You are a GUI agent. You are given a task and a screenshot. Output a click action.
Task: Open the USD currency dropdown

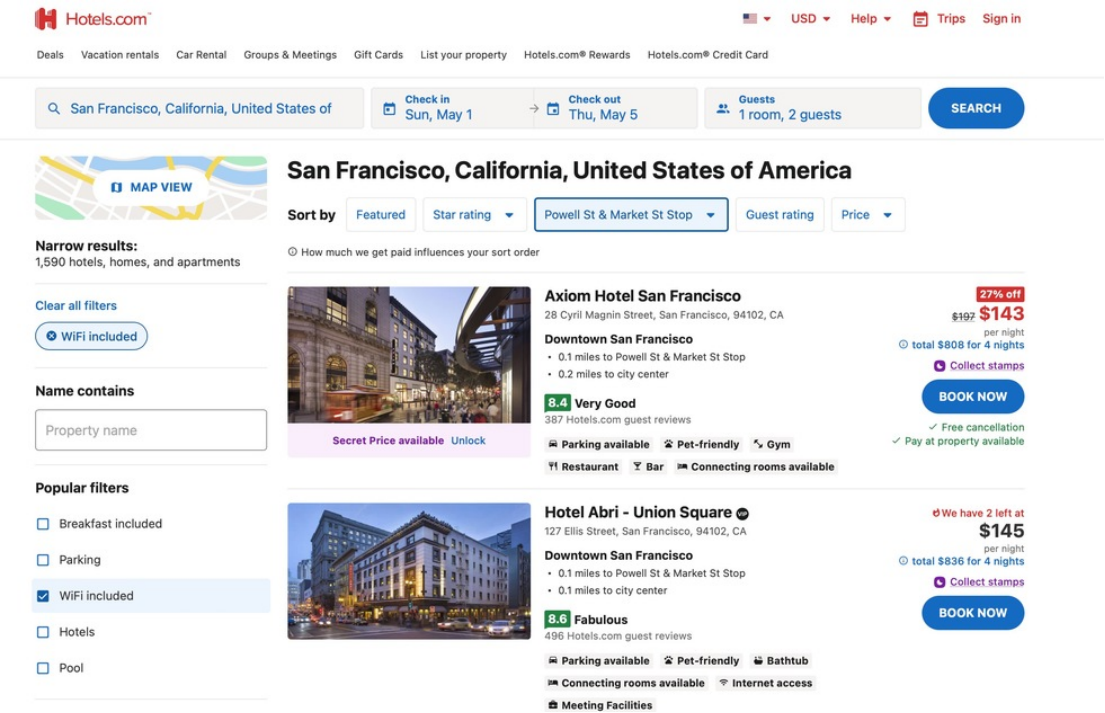pos(810,19)
